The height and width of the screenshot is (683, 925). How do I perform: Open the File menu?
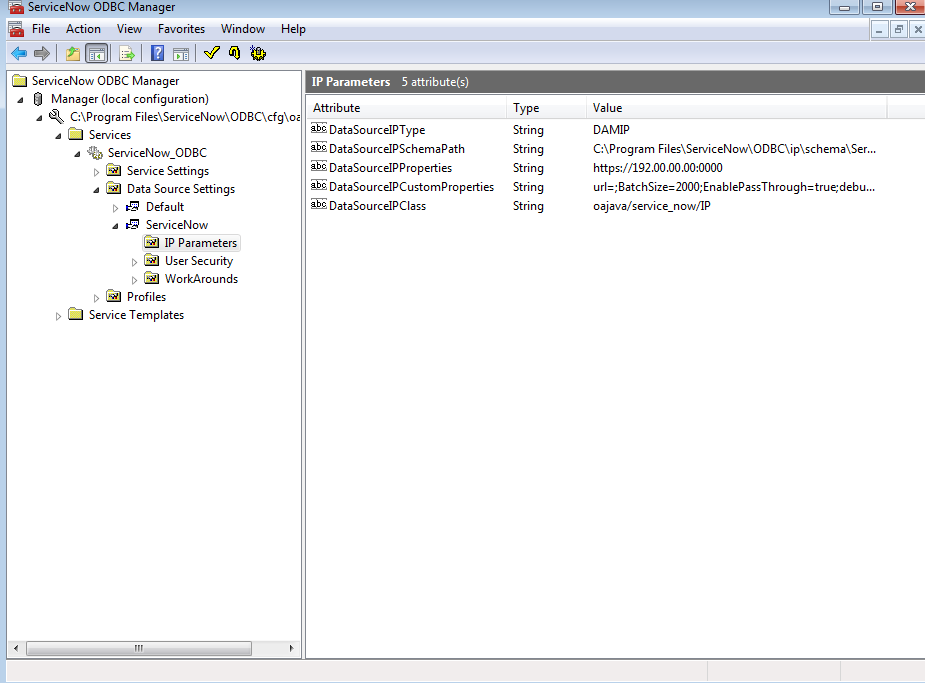[41, 29]
